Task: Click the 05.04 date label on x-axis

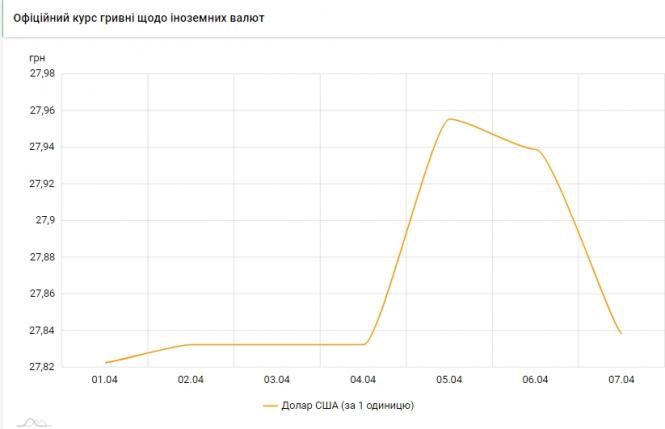Action: [x=450, y=380]
